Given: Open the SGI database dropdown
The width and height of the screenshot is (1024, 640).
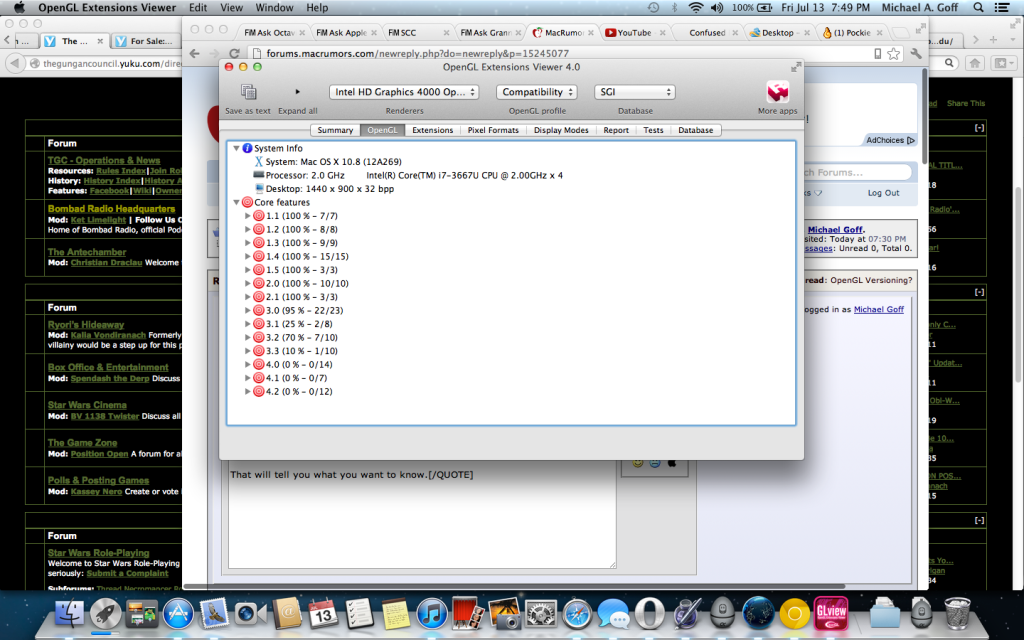Looking at the screenshot, I should (634, 92).
